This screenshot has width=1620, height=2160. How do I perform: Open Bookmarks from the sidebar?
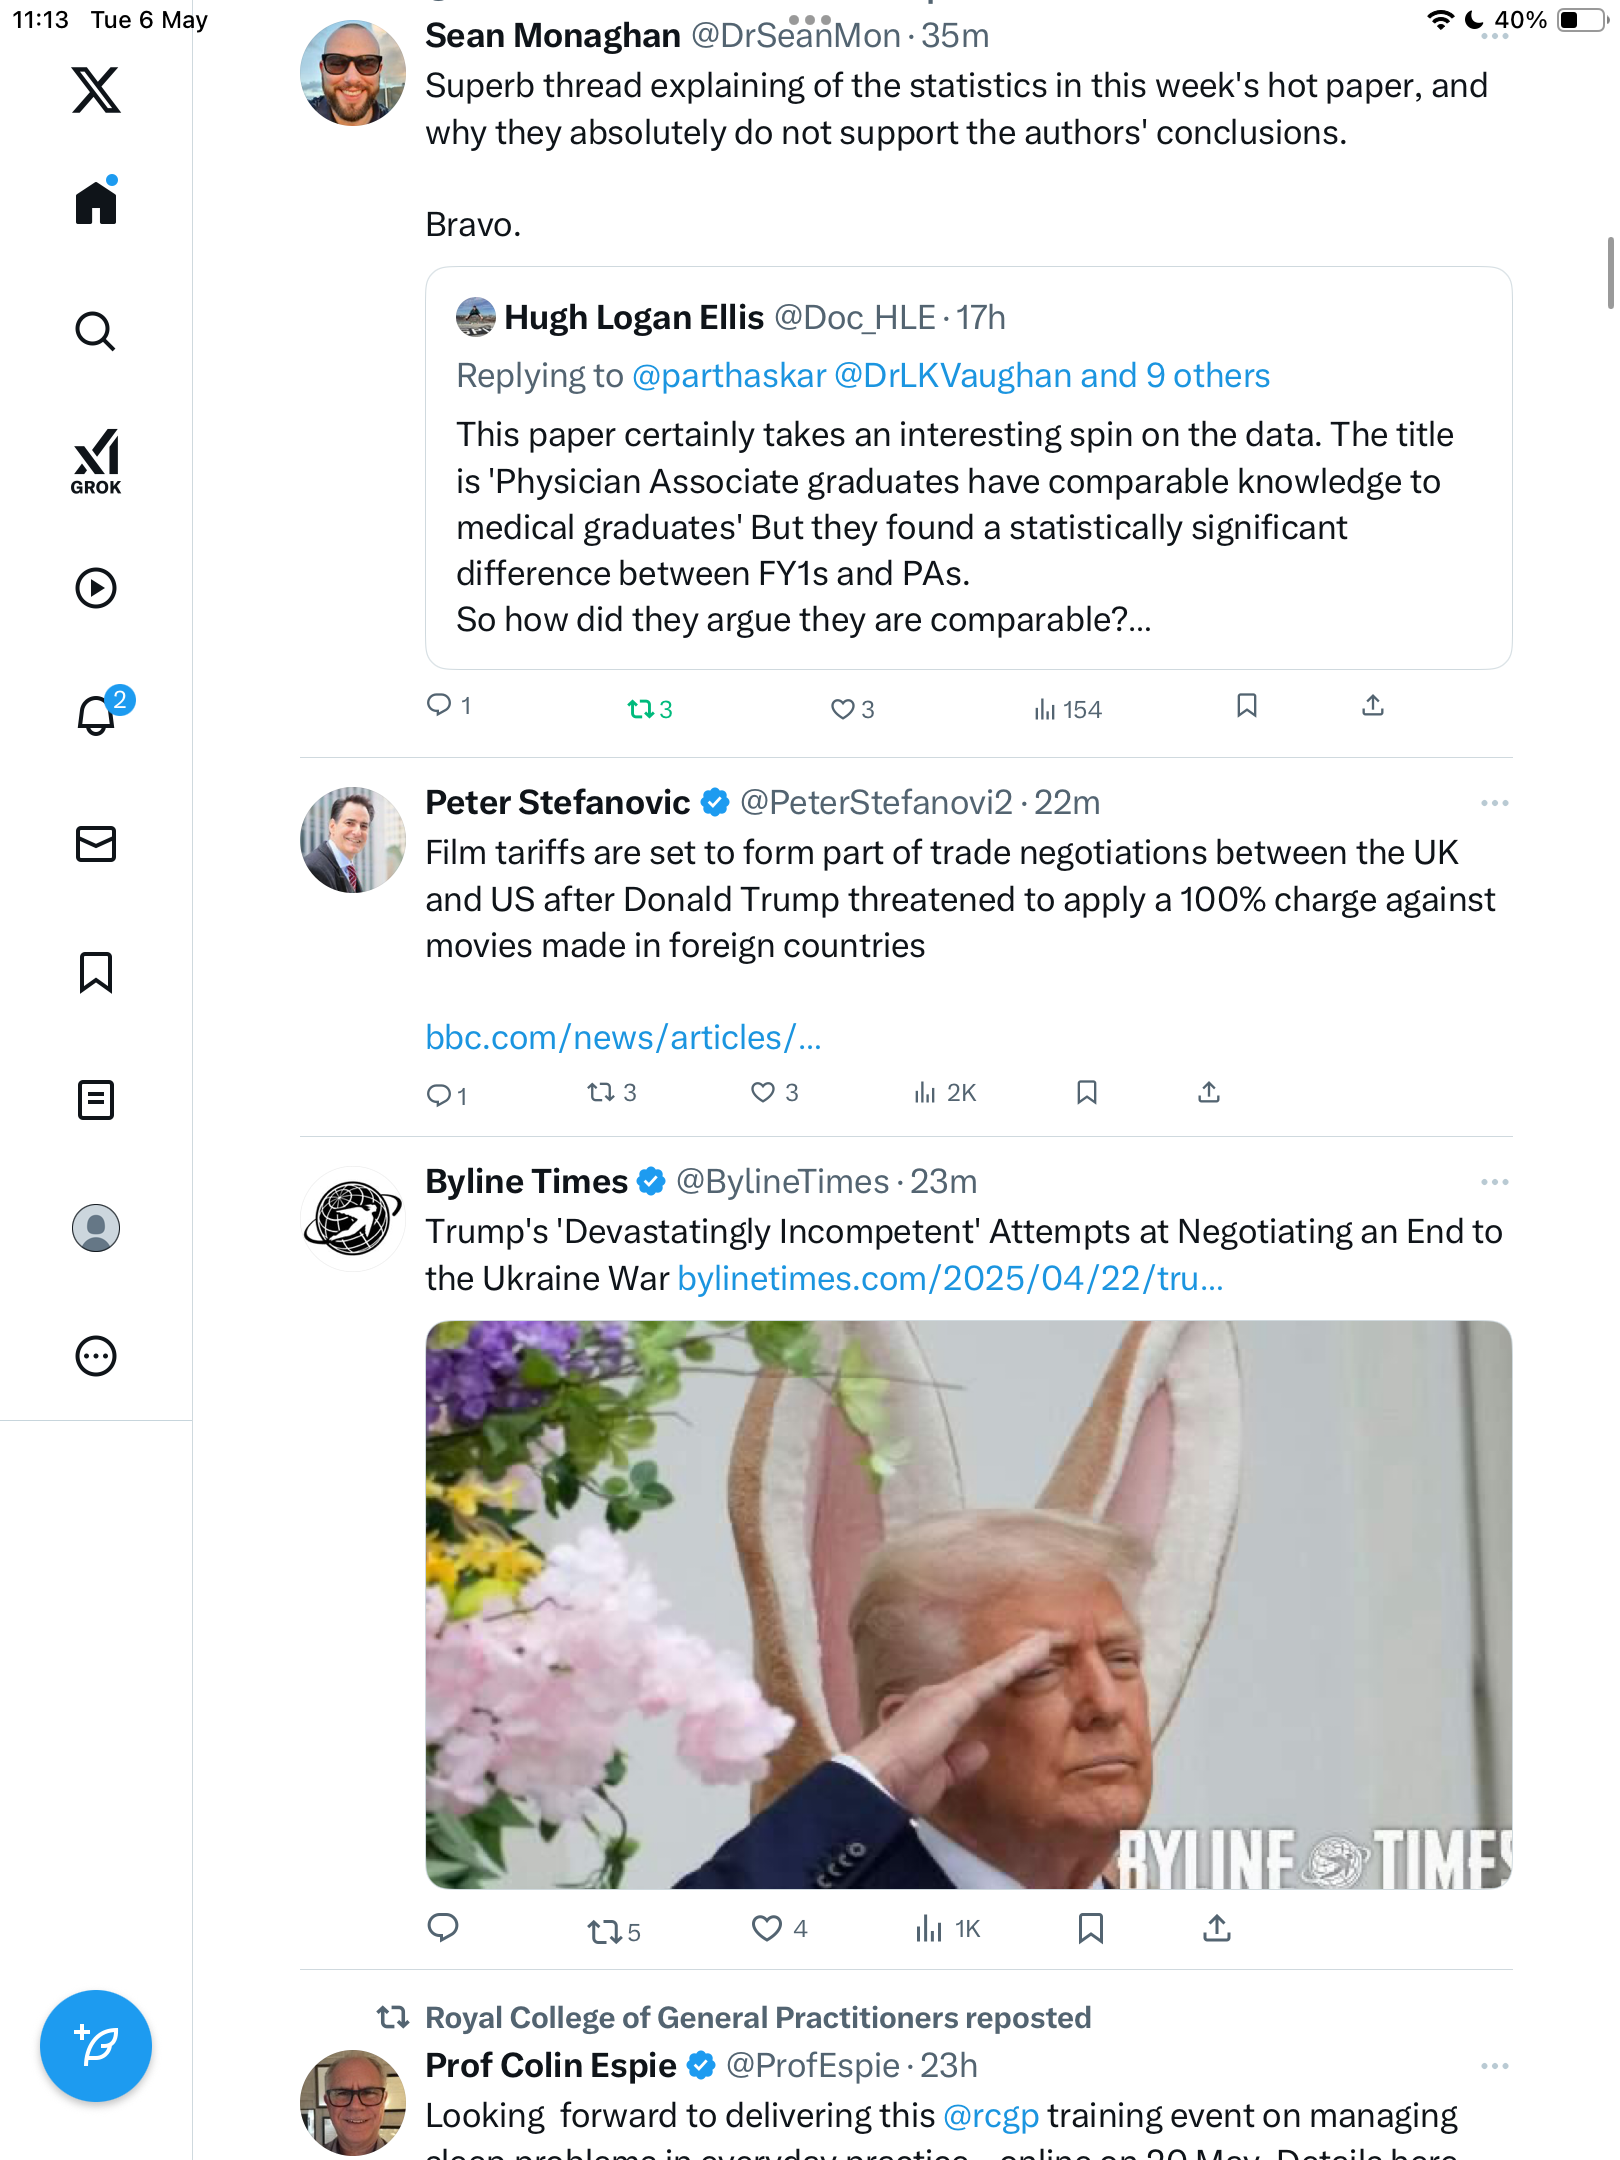[x=96, y=972]
